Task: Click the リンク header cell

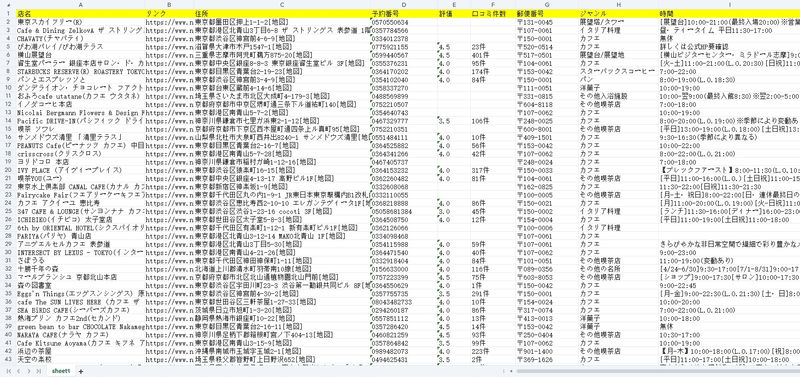Action: pyautogui.click(x=169, y=14)
